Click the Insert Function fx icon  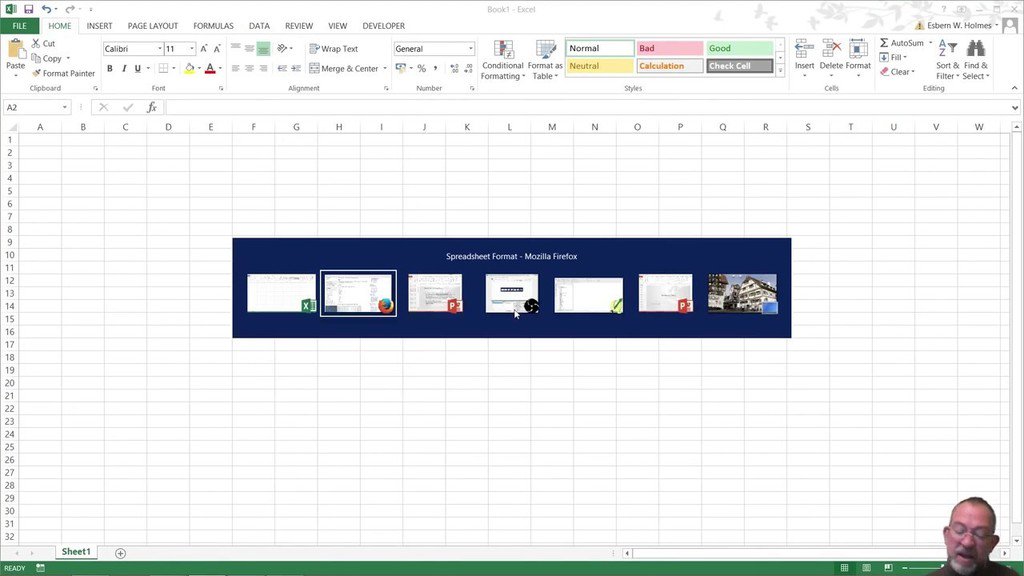click(152, 107)
